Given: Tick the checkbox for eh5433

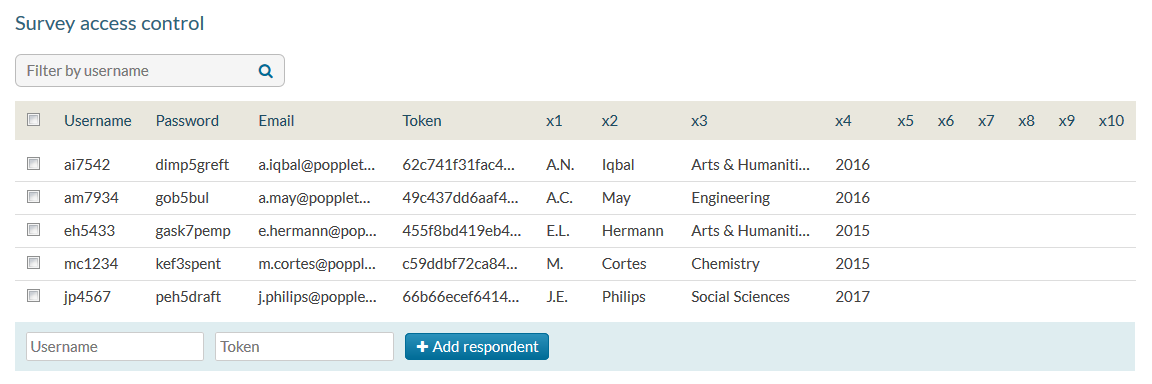Looking at the screenshot, I should click(x=33, y=230).
